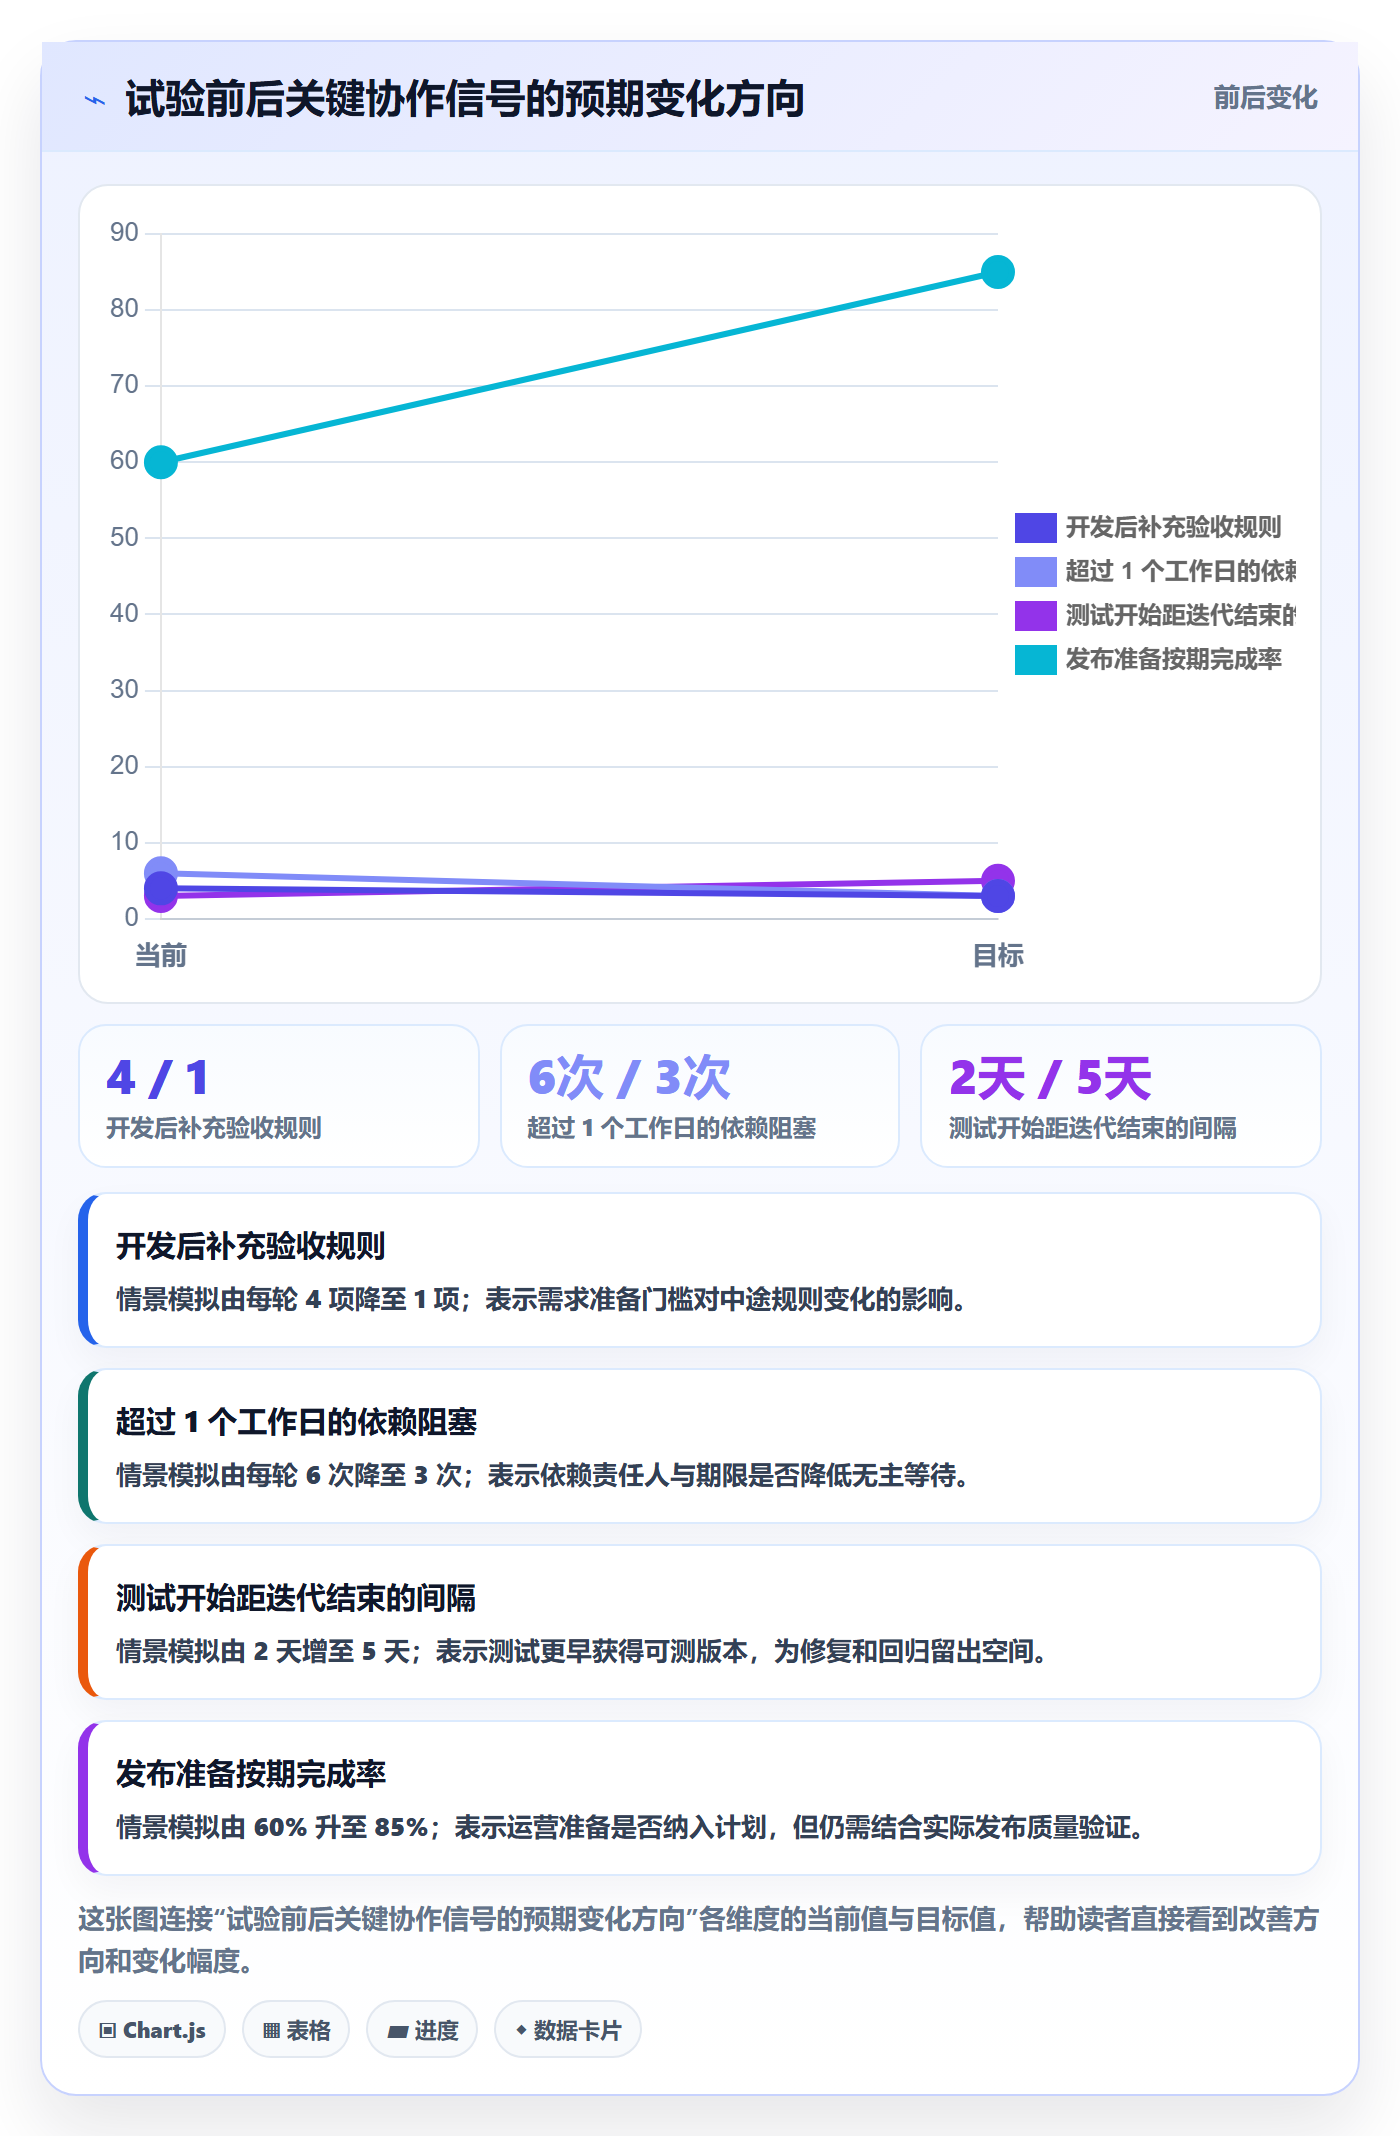Open the 4 / 1 data card
This screenshot has width=1400, height=2136.
(279, 1096)
